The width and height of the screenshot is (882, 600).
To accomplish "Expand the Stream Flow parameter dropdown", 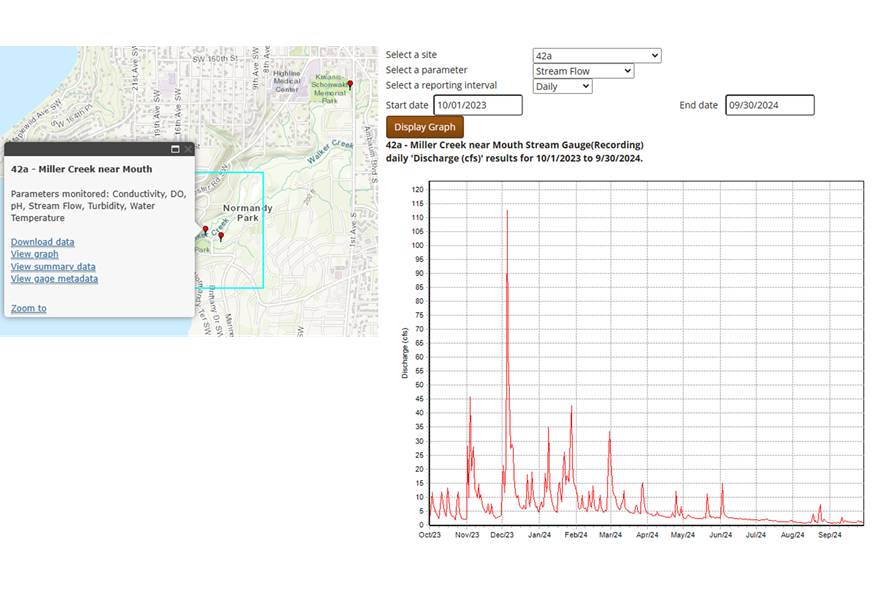I will pyautogui.click(x=583, y=71).
